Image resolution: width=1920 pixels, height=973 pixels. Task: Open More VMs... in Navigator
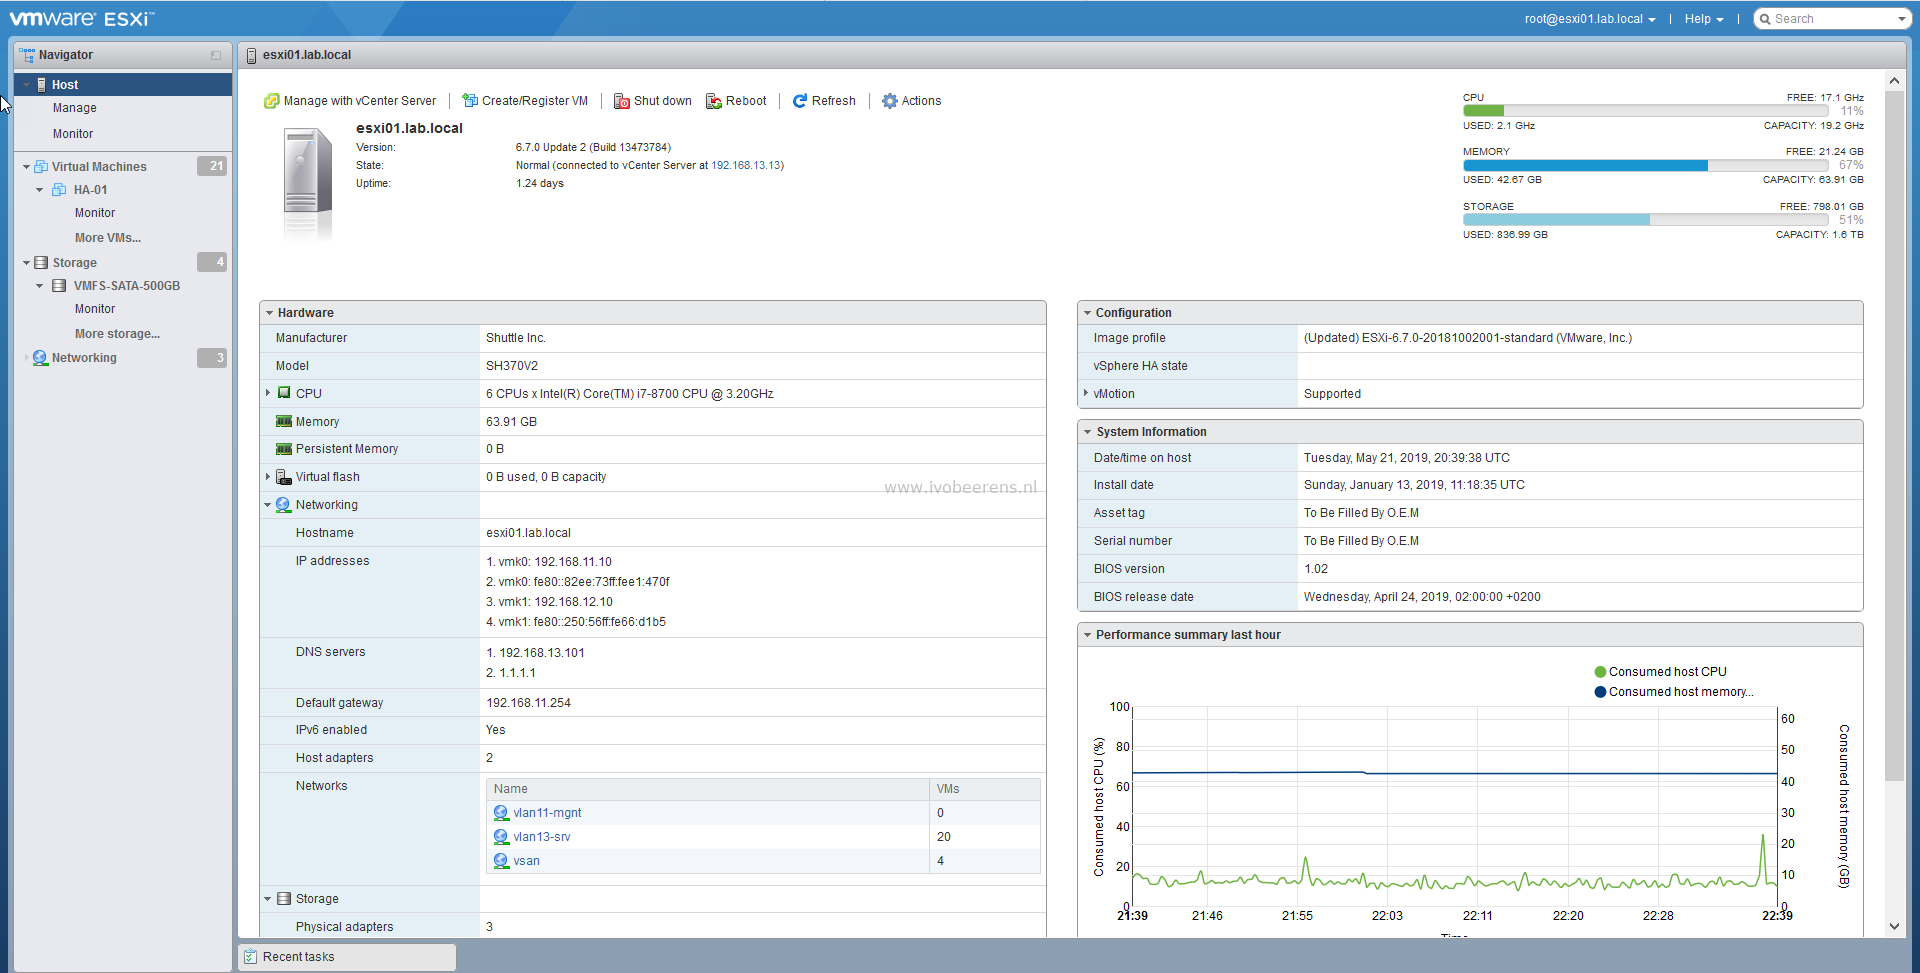click(108, 238)
